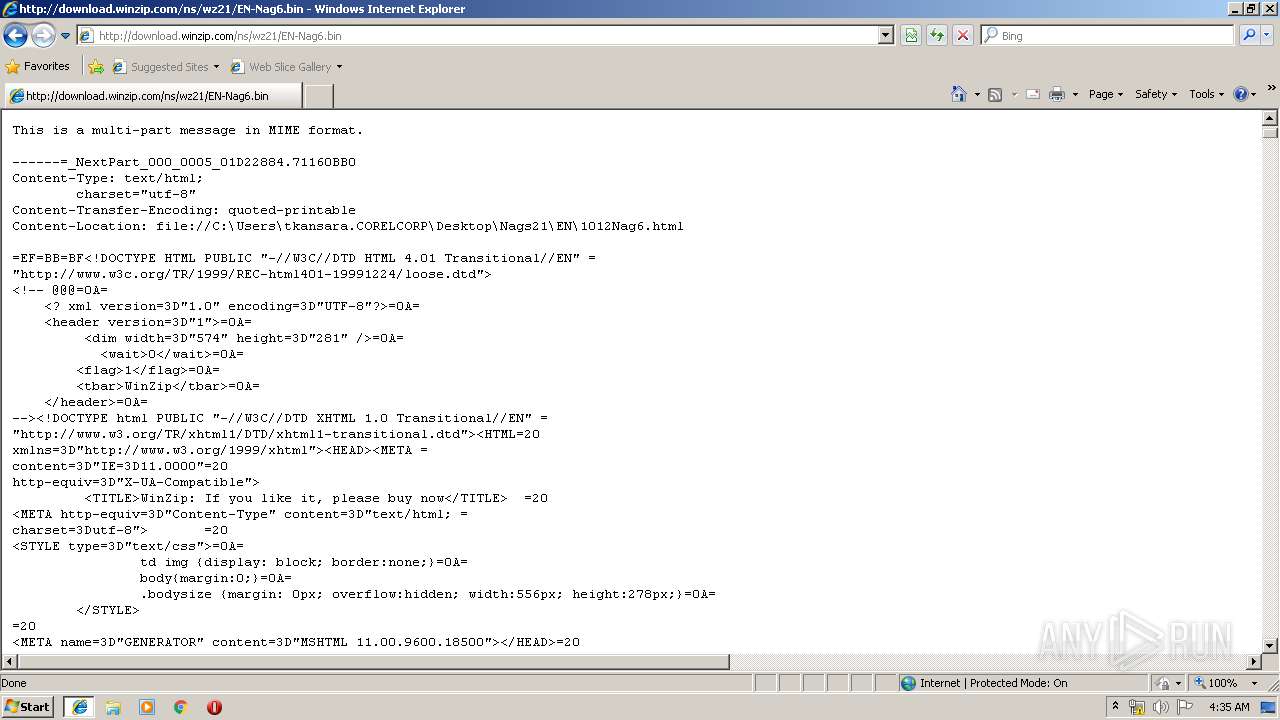Refresh the page with green arrows icon

pos(937,35)
